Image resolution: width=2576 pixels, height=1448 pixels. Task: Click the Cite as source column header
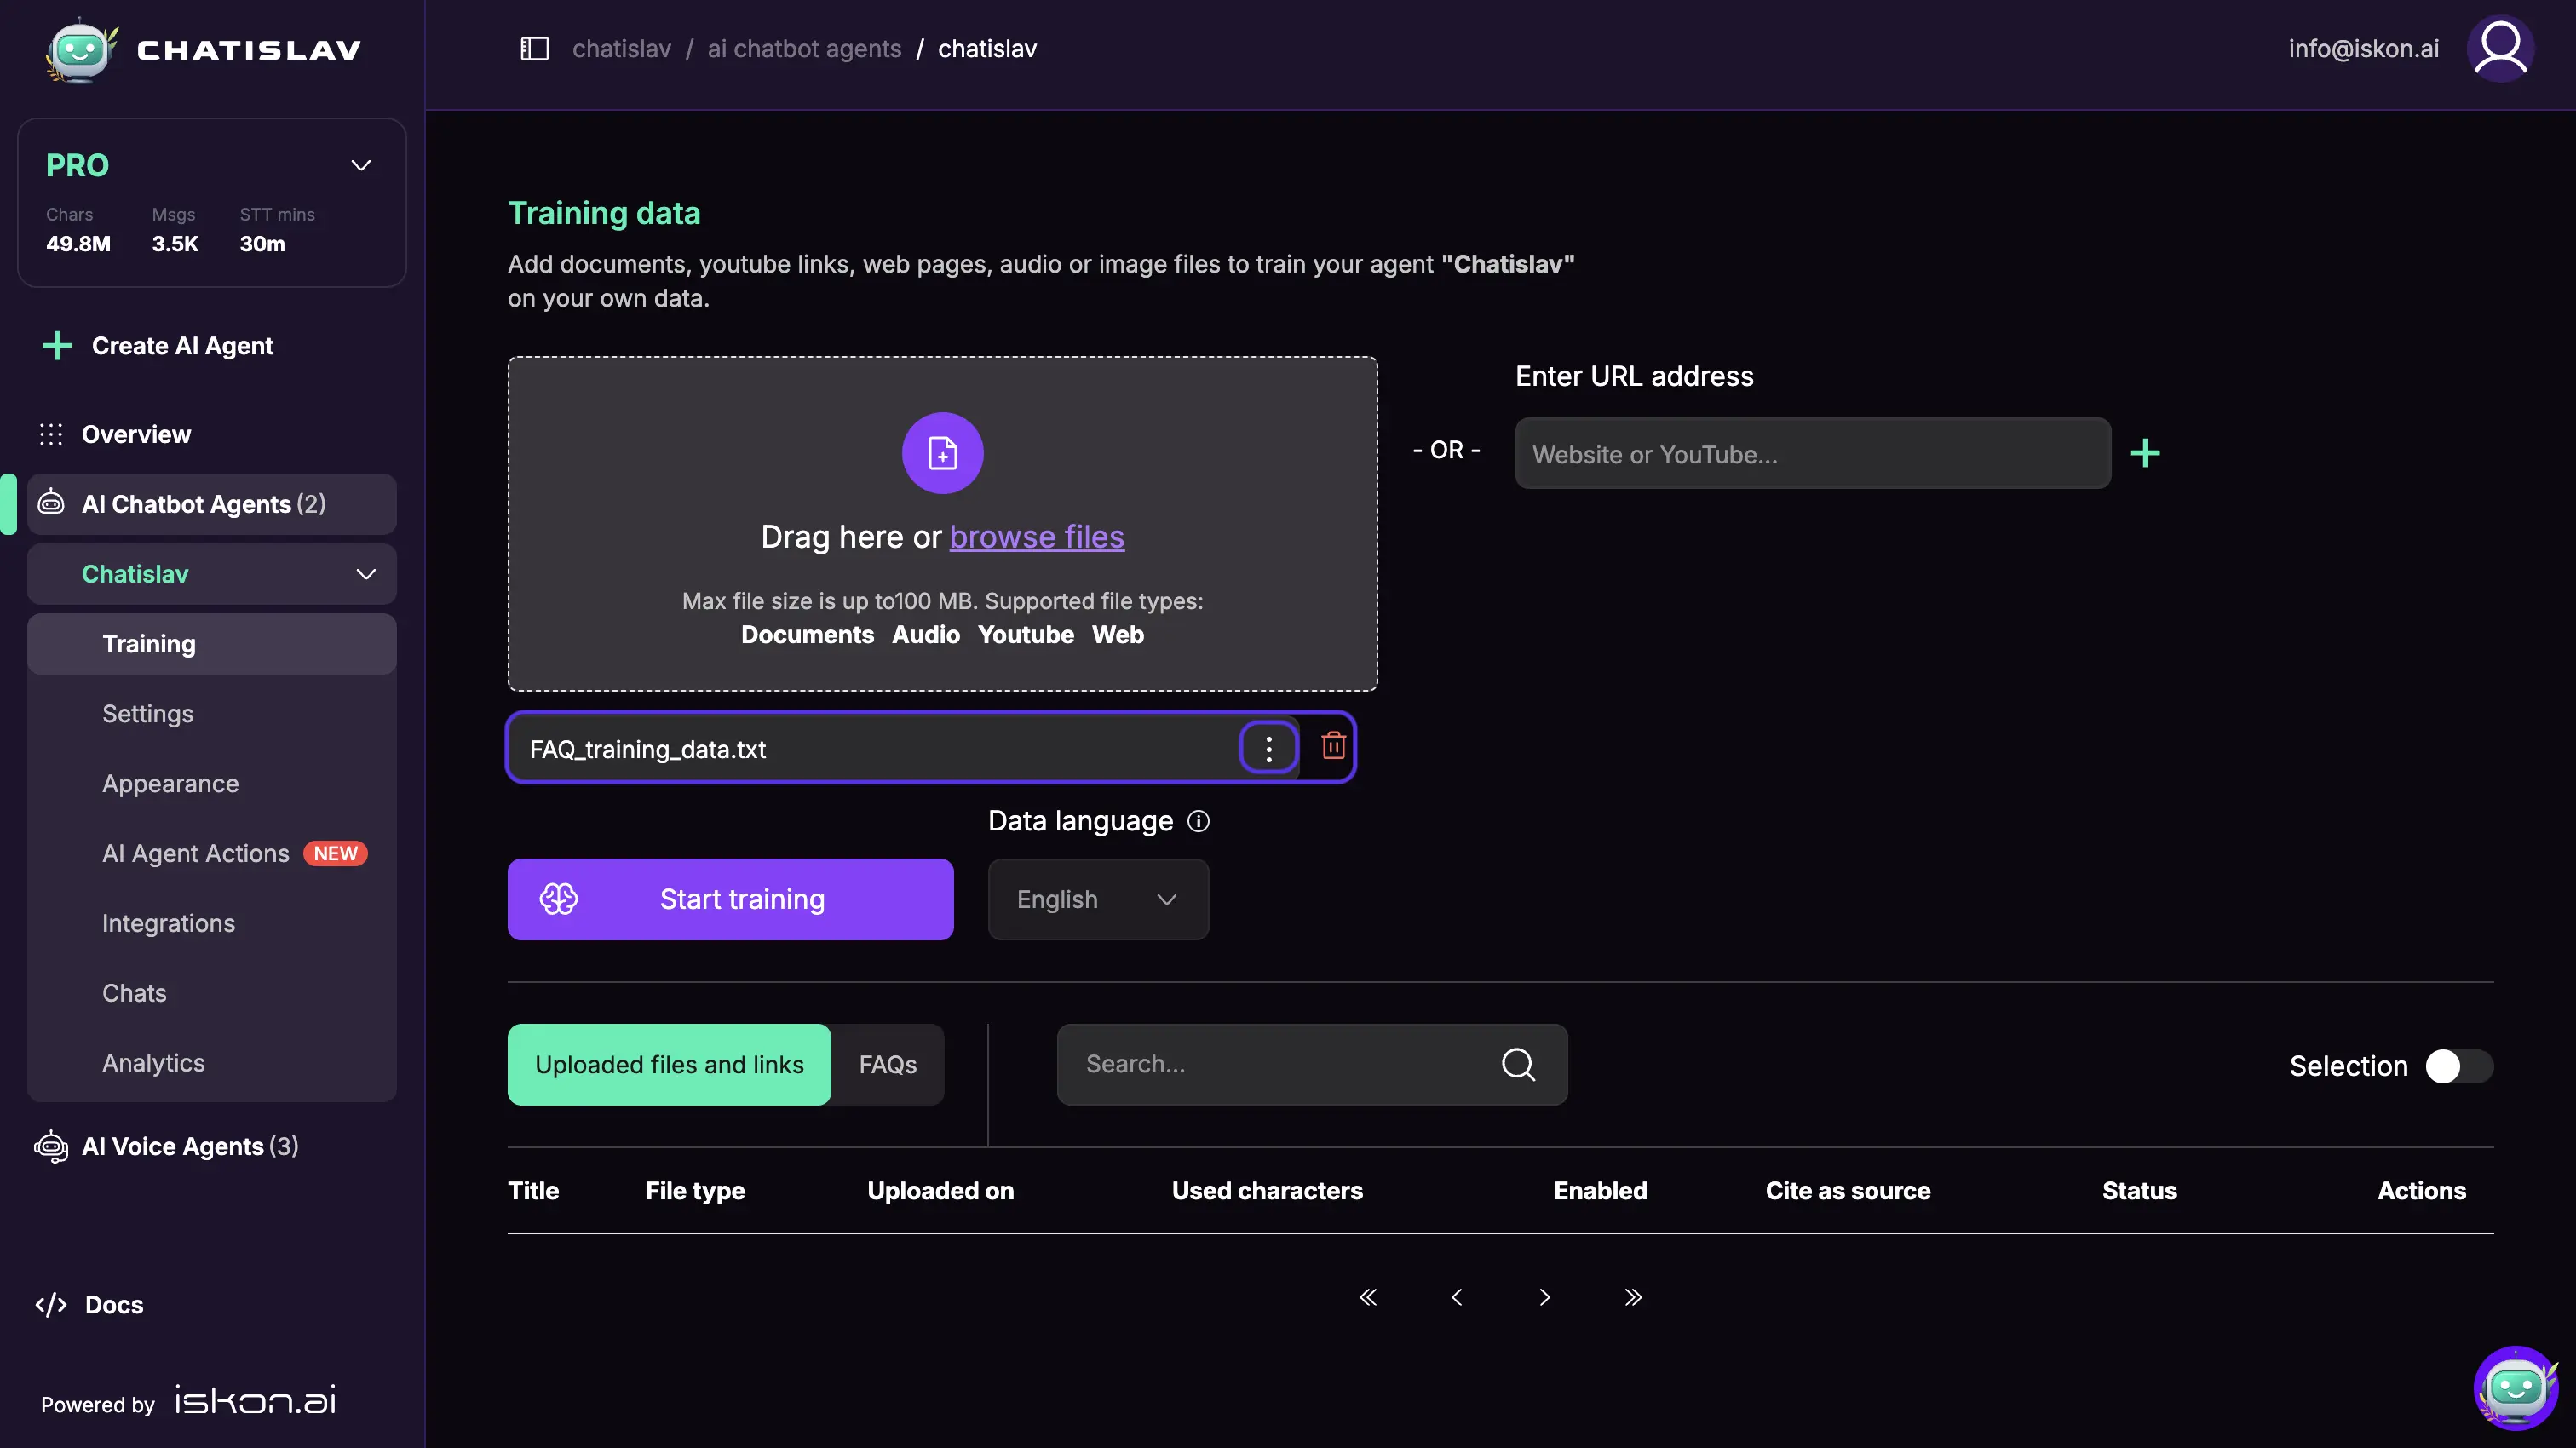(1847, 1190)
